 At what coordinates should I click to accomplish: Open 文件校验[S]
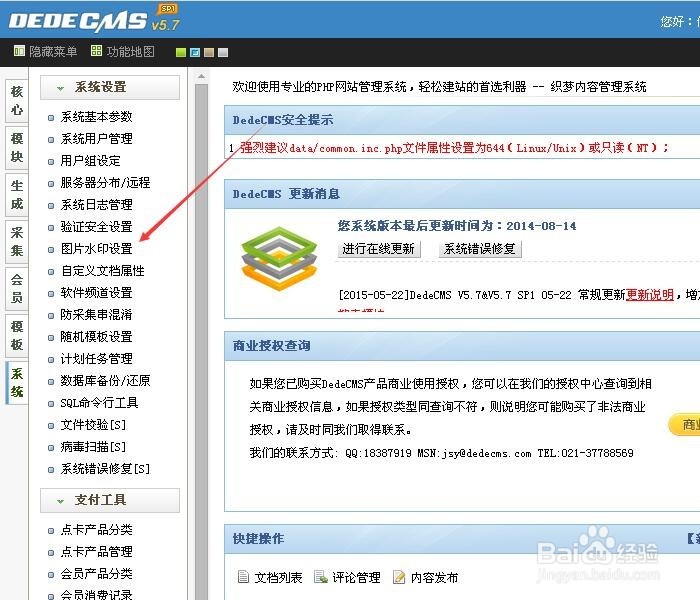[93, 425]
